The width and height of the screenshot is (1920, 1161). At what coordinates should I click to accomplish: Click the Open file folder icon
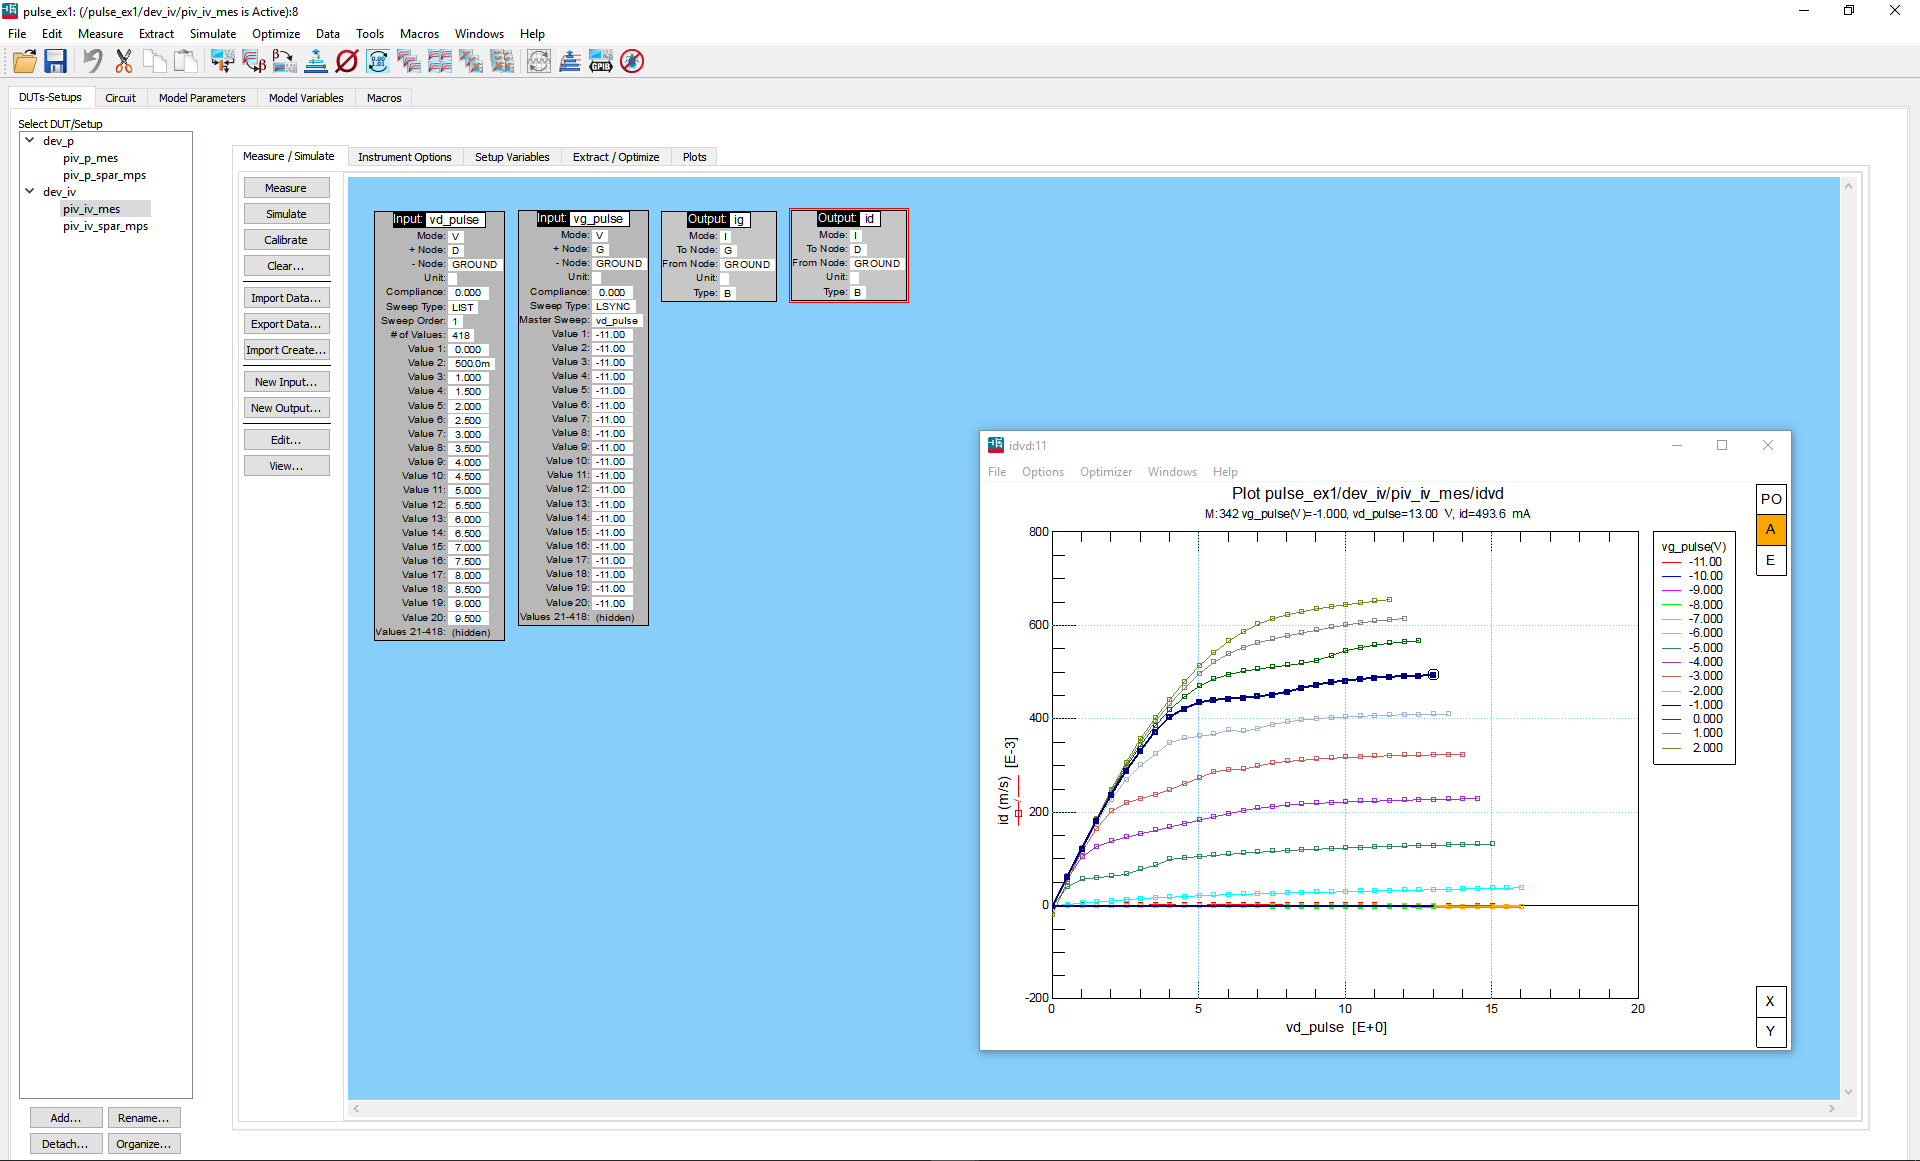pos(25,62)
